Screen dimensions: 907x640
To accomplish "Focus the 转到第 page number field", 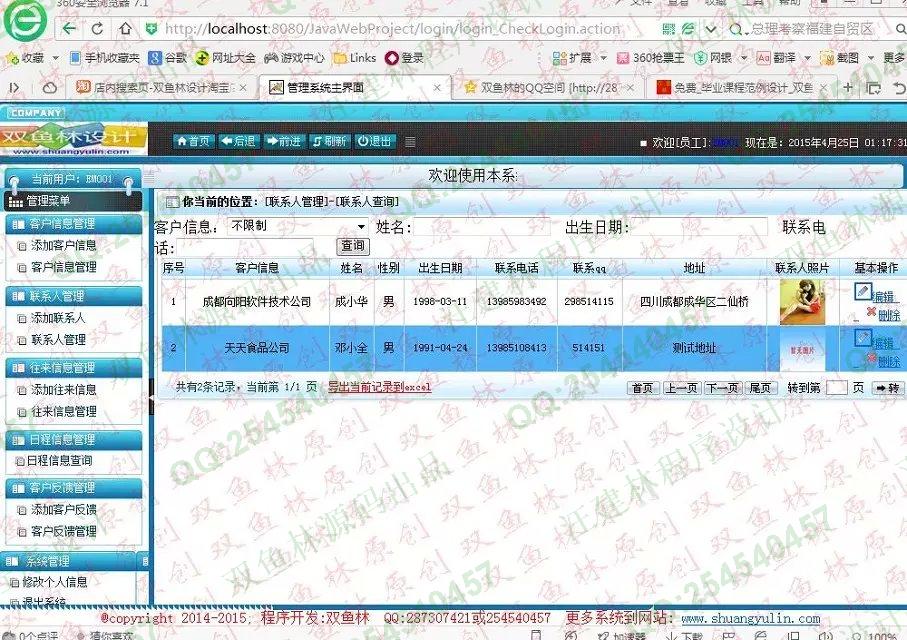I will click(x=836, y=388).
